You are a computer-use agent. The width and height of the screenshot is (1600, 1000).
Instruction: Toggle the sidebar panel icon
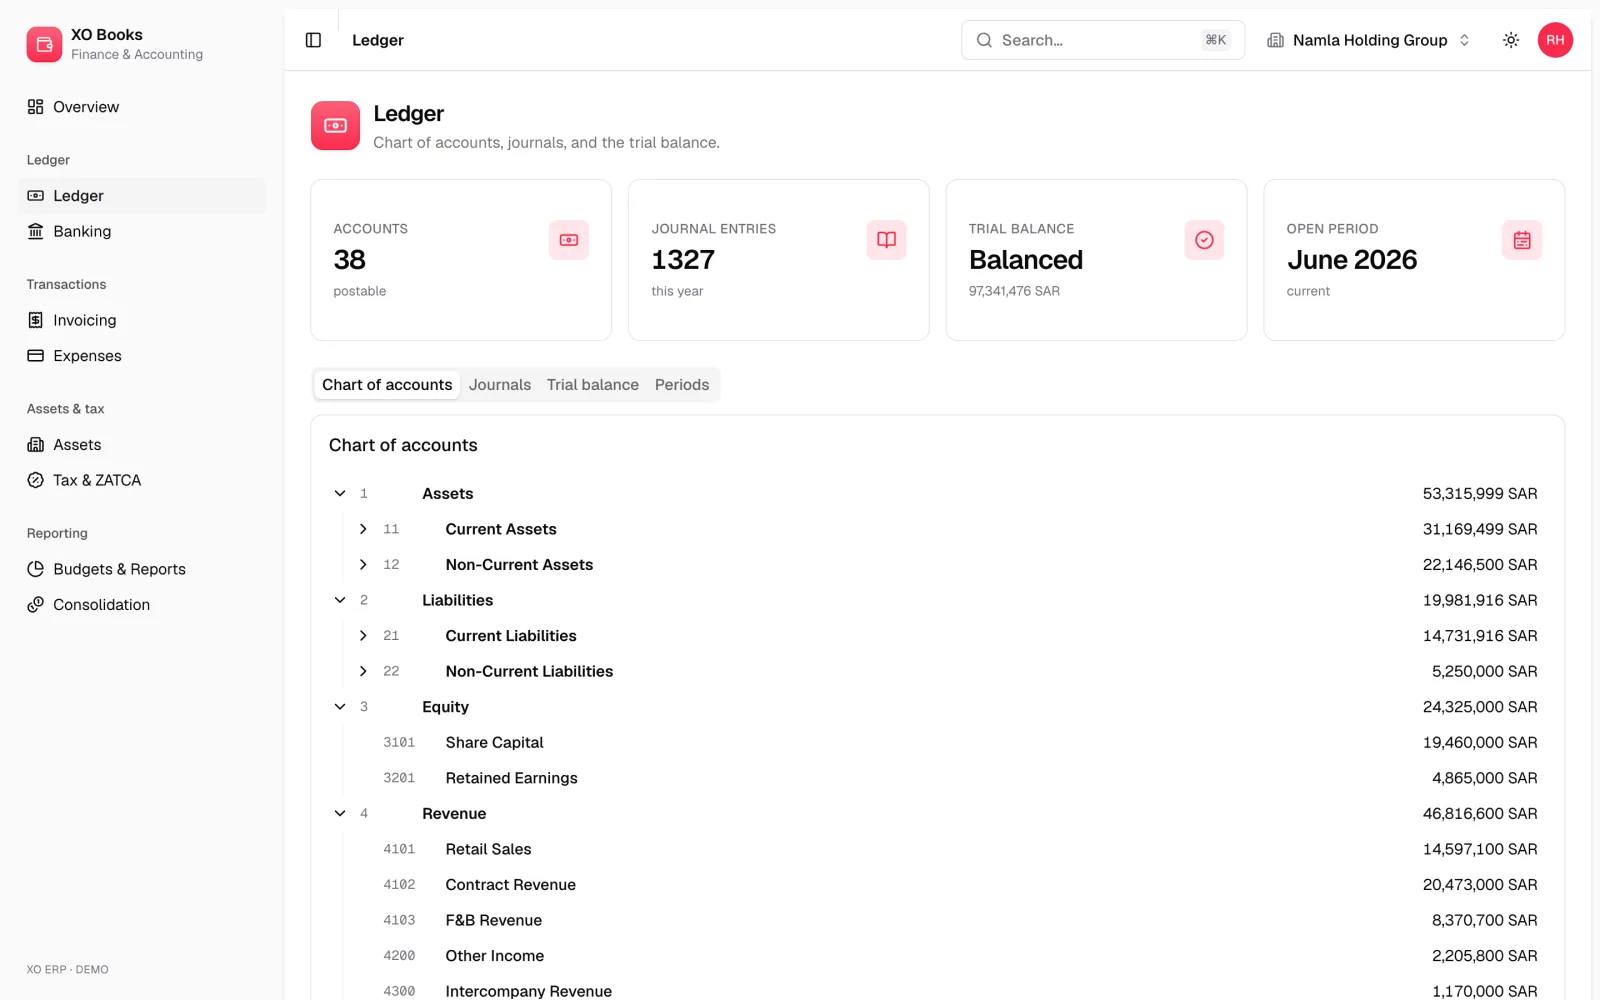click(x=313, y=40)
